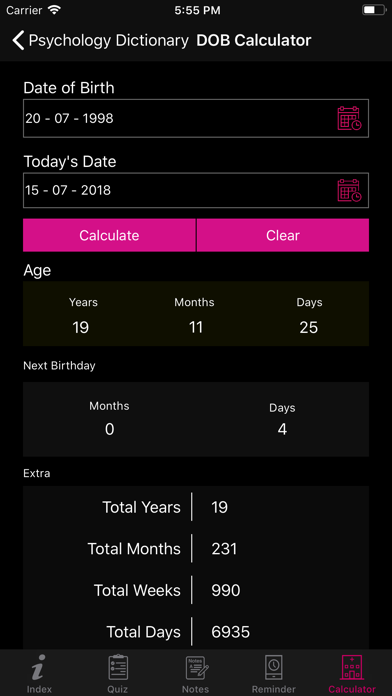Tap the battery indicator in status bar
The width and height of the screenshot is (392, 696).
coord(374,10)
